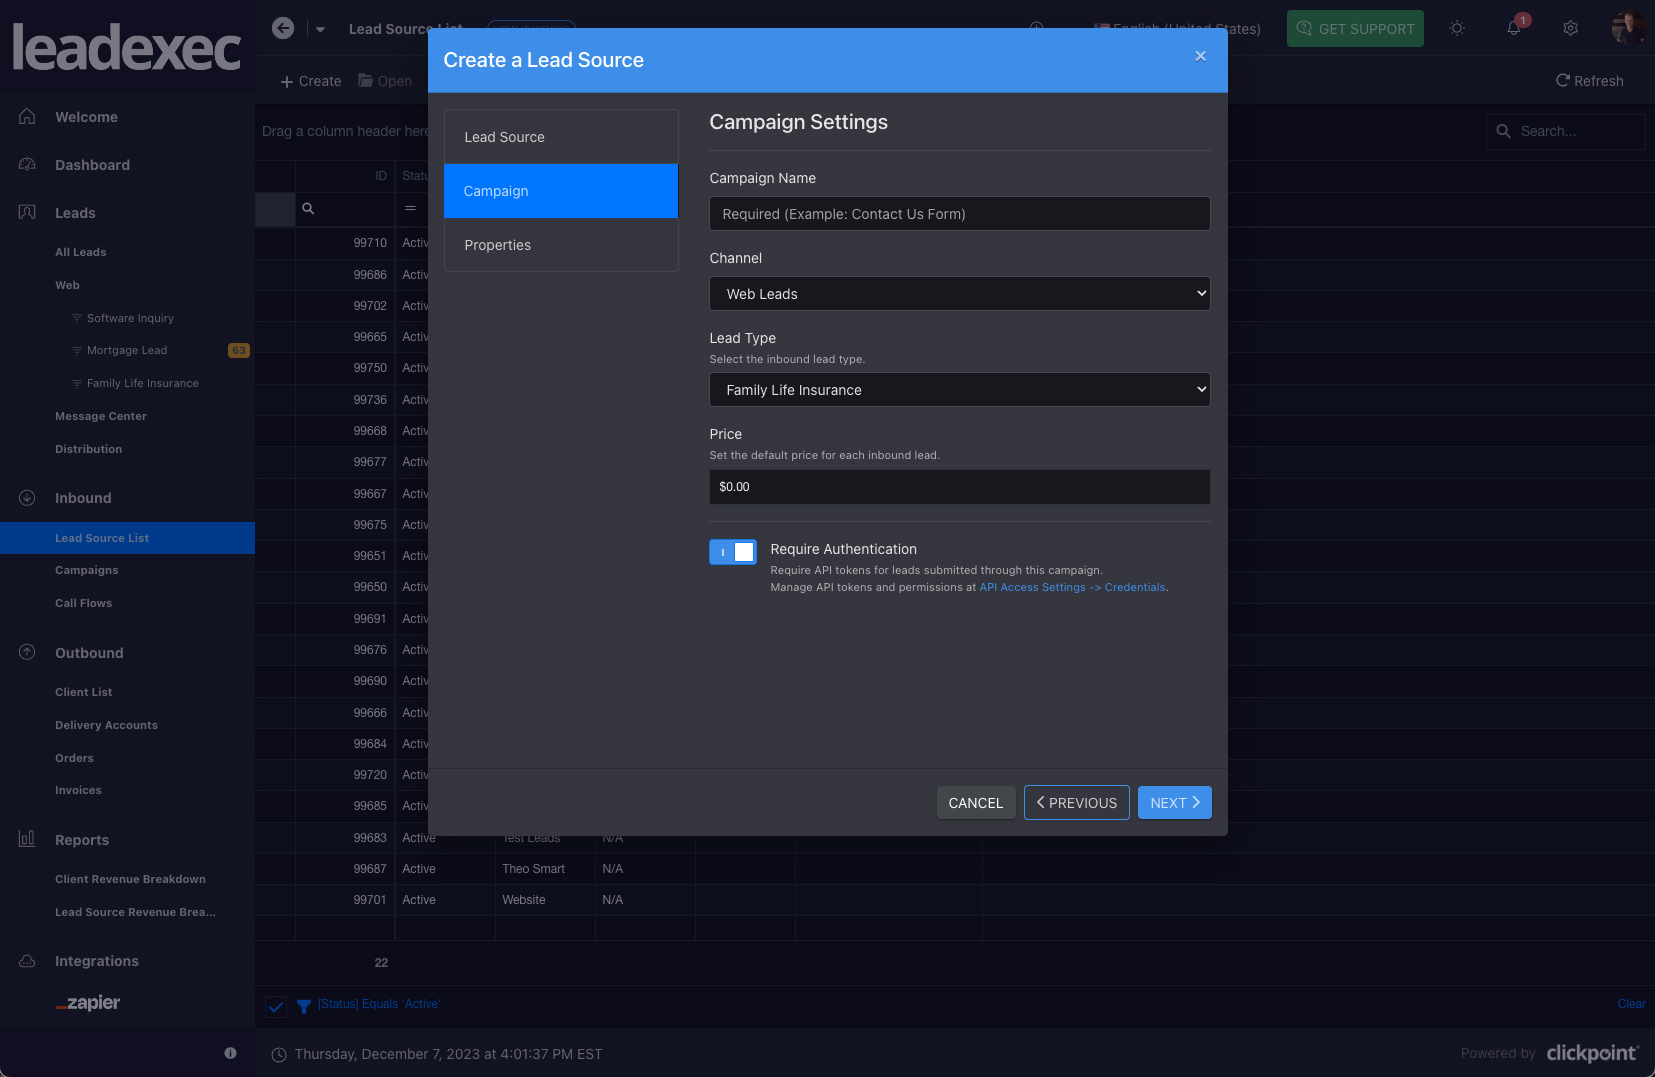The image size is (1655, 1077).
Task: Toggle the Require Authentication switch
Action: (x=733, y=552)
